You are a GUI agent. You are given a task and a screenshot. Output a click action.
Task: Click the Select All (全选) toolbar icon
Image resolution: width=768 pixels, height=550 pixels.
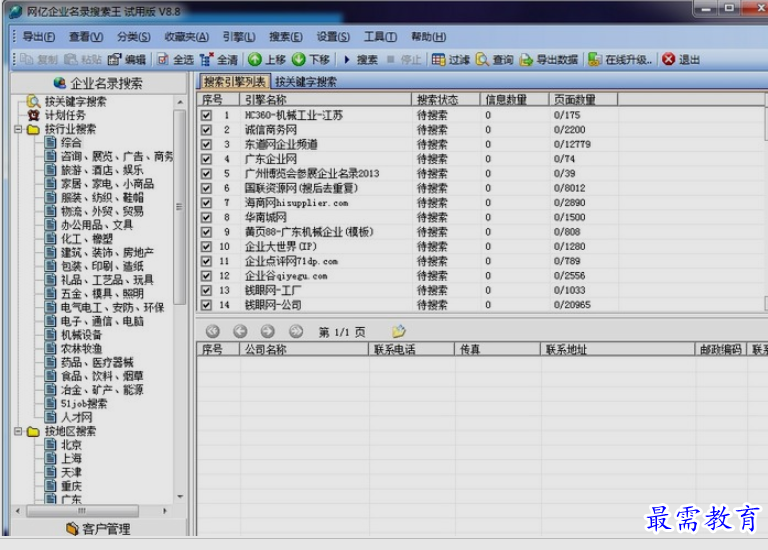click(163, 60)
